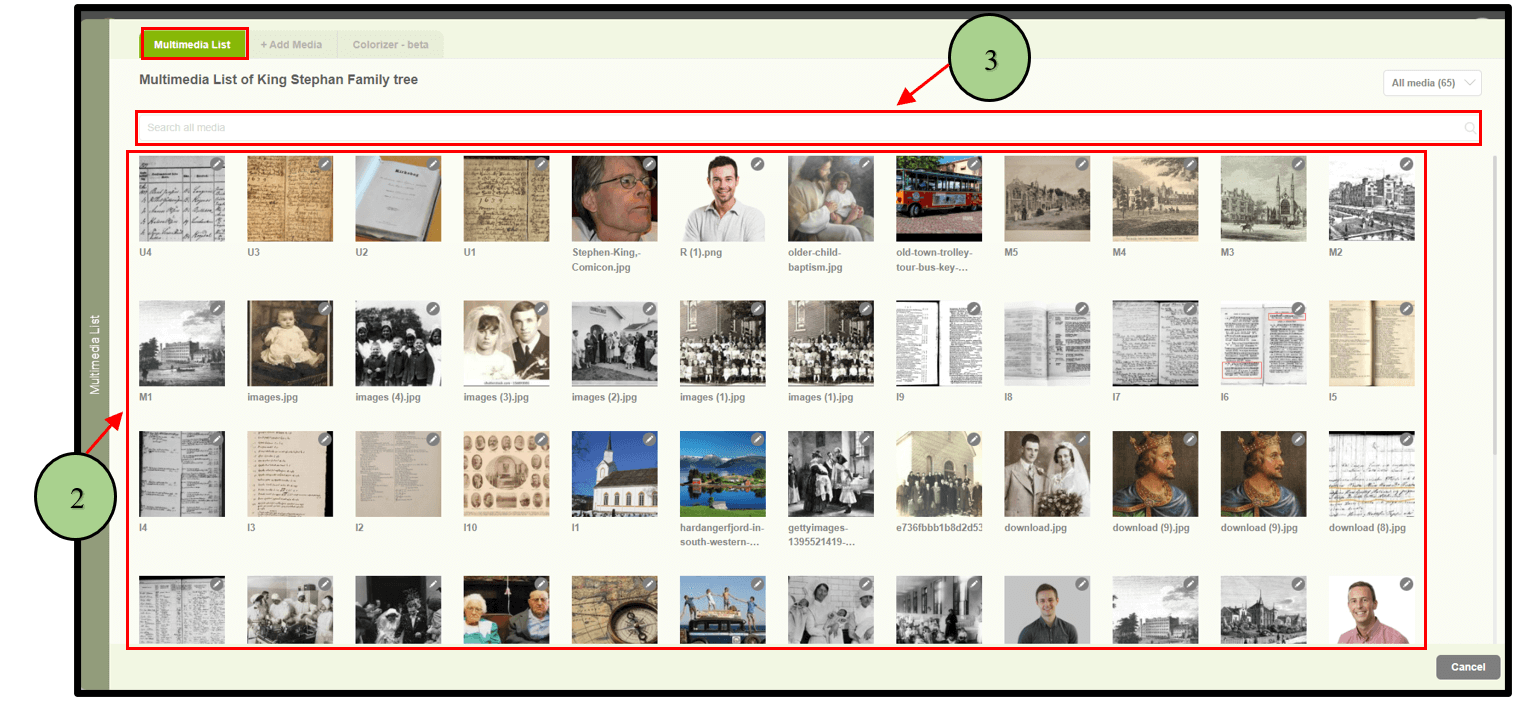This screenshot has width=1515, height=701.
Task: Click edit pencil on download (8).jpg
Action: point(1406,439)
